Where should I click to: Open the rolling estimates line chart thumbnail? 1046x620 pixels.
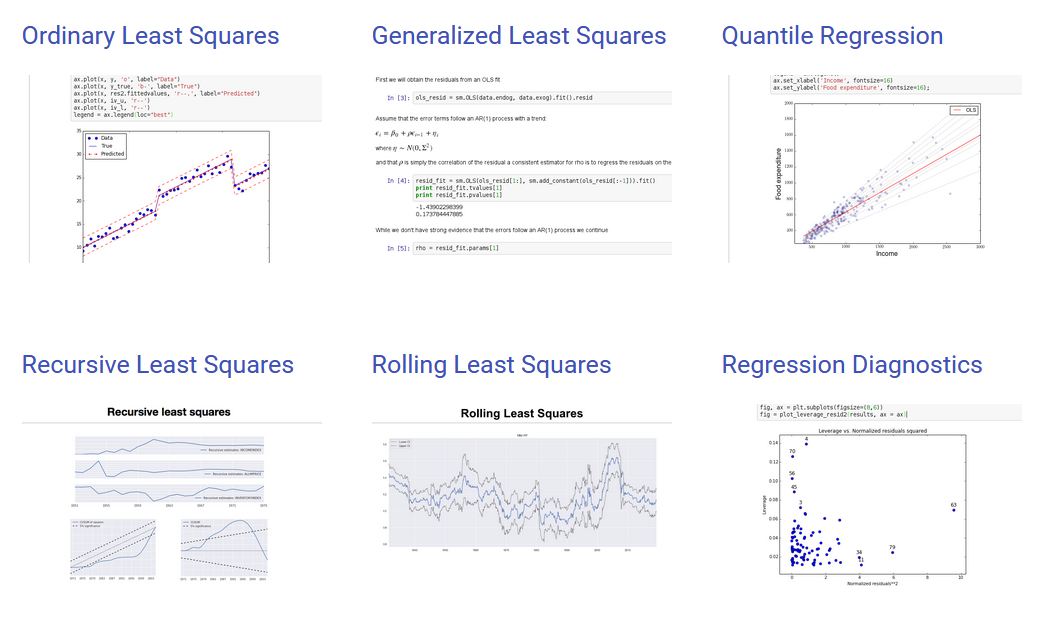(522, 492)
